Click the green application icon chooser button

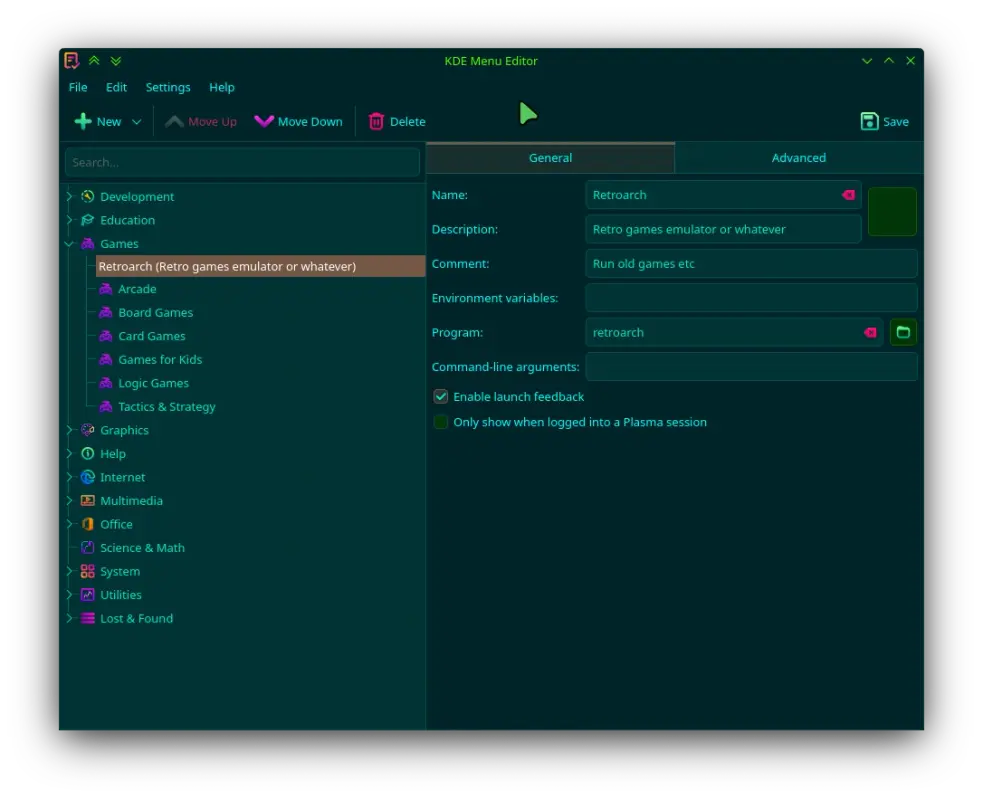(892, 211)
